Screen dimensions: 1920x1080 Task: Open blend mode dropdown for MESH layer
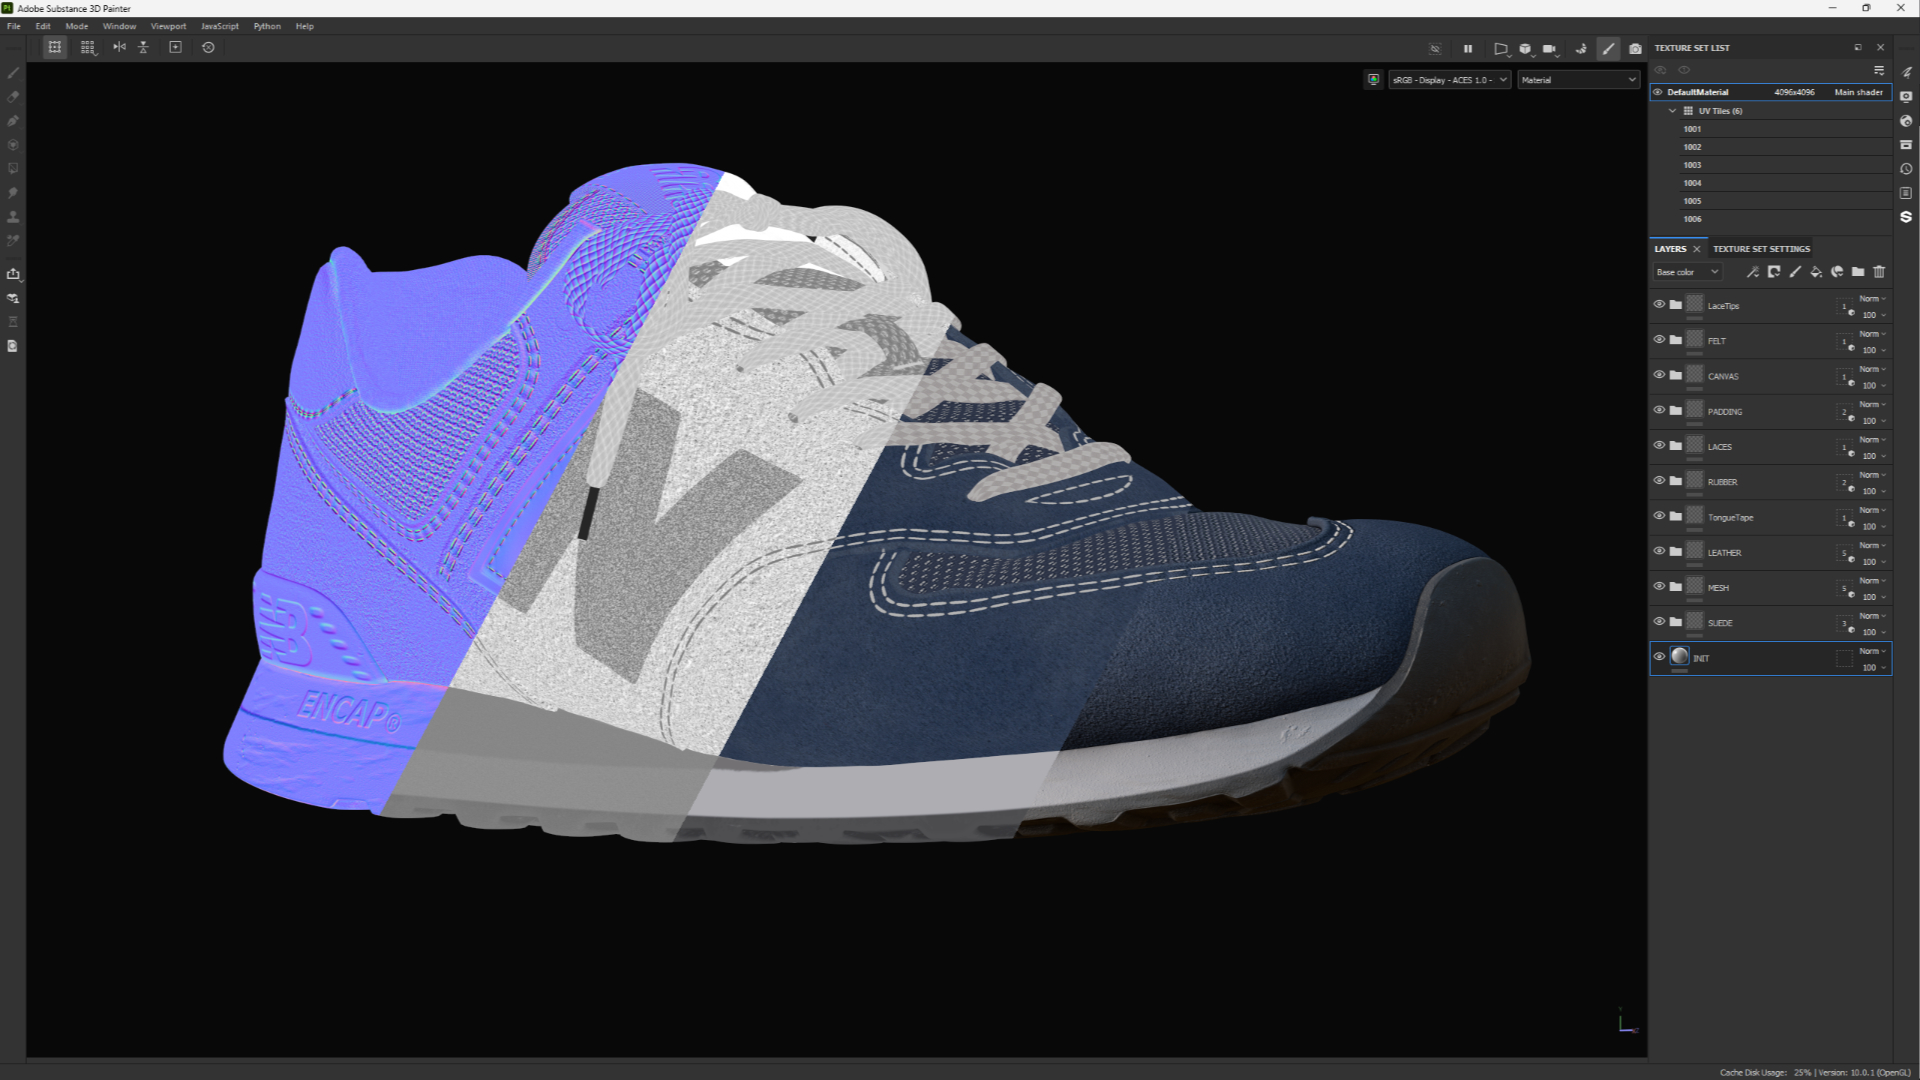[x=1872, y=581]
